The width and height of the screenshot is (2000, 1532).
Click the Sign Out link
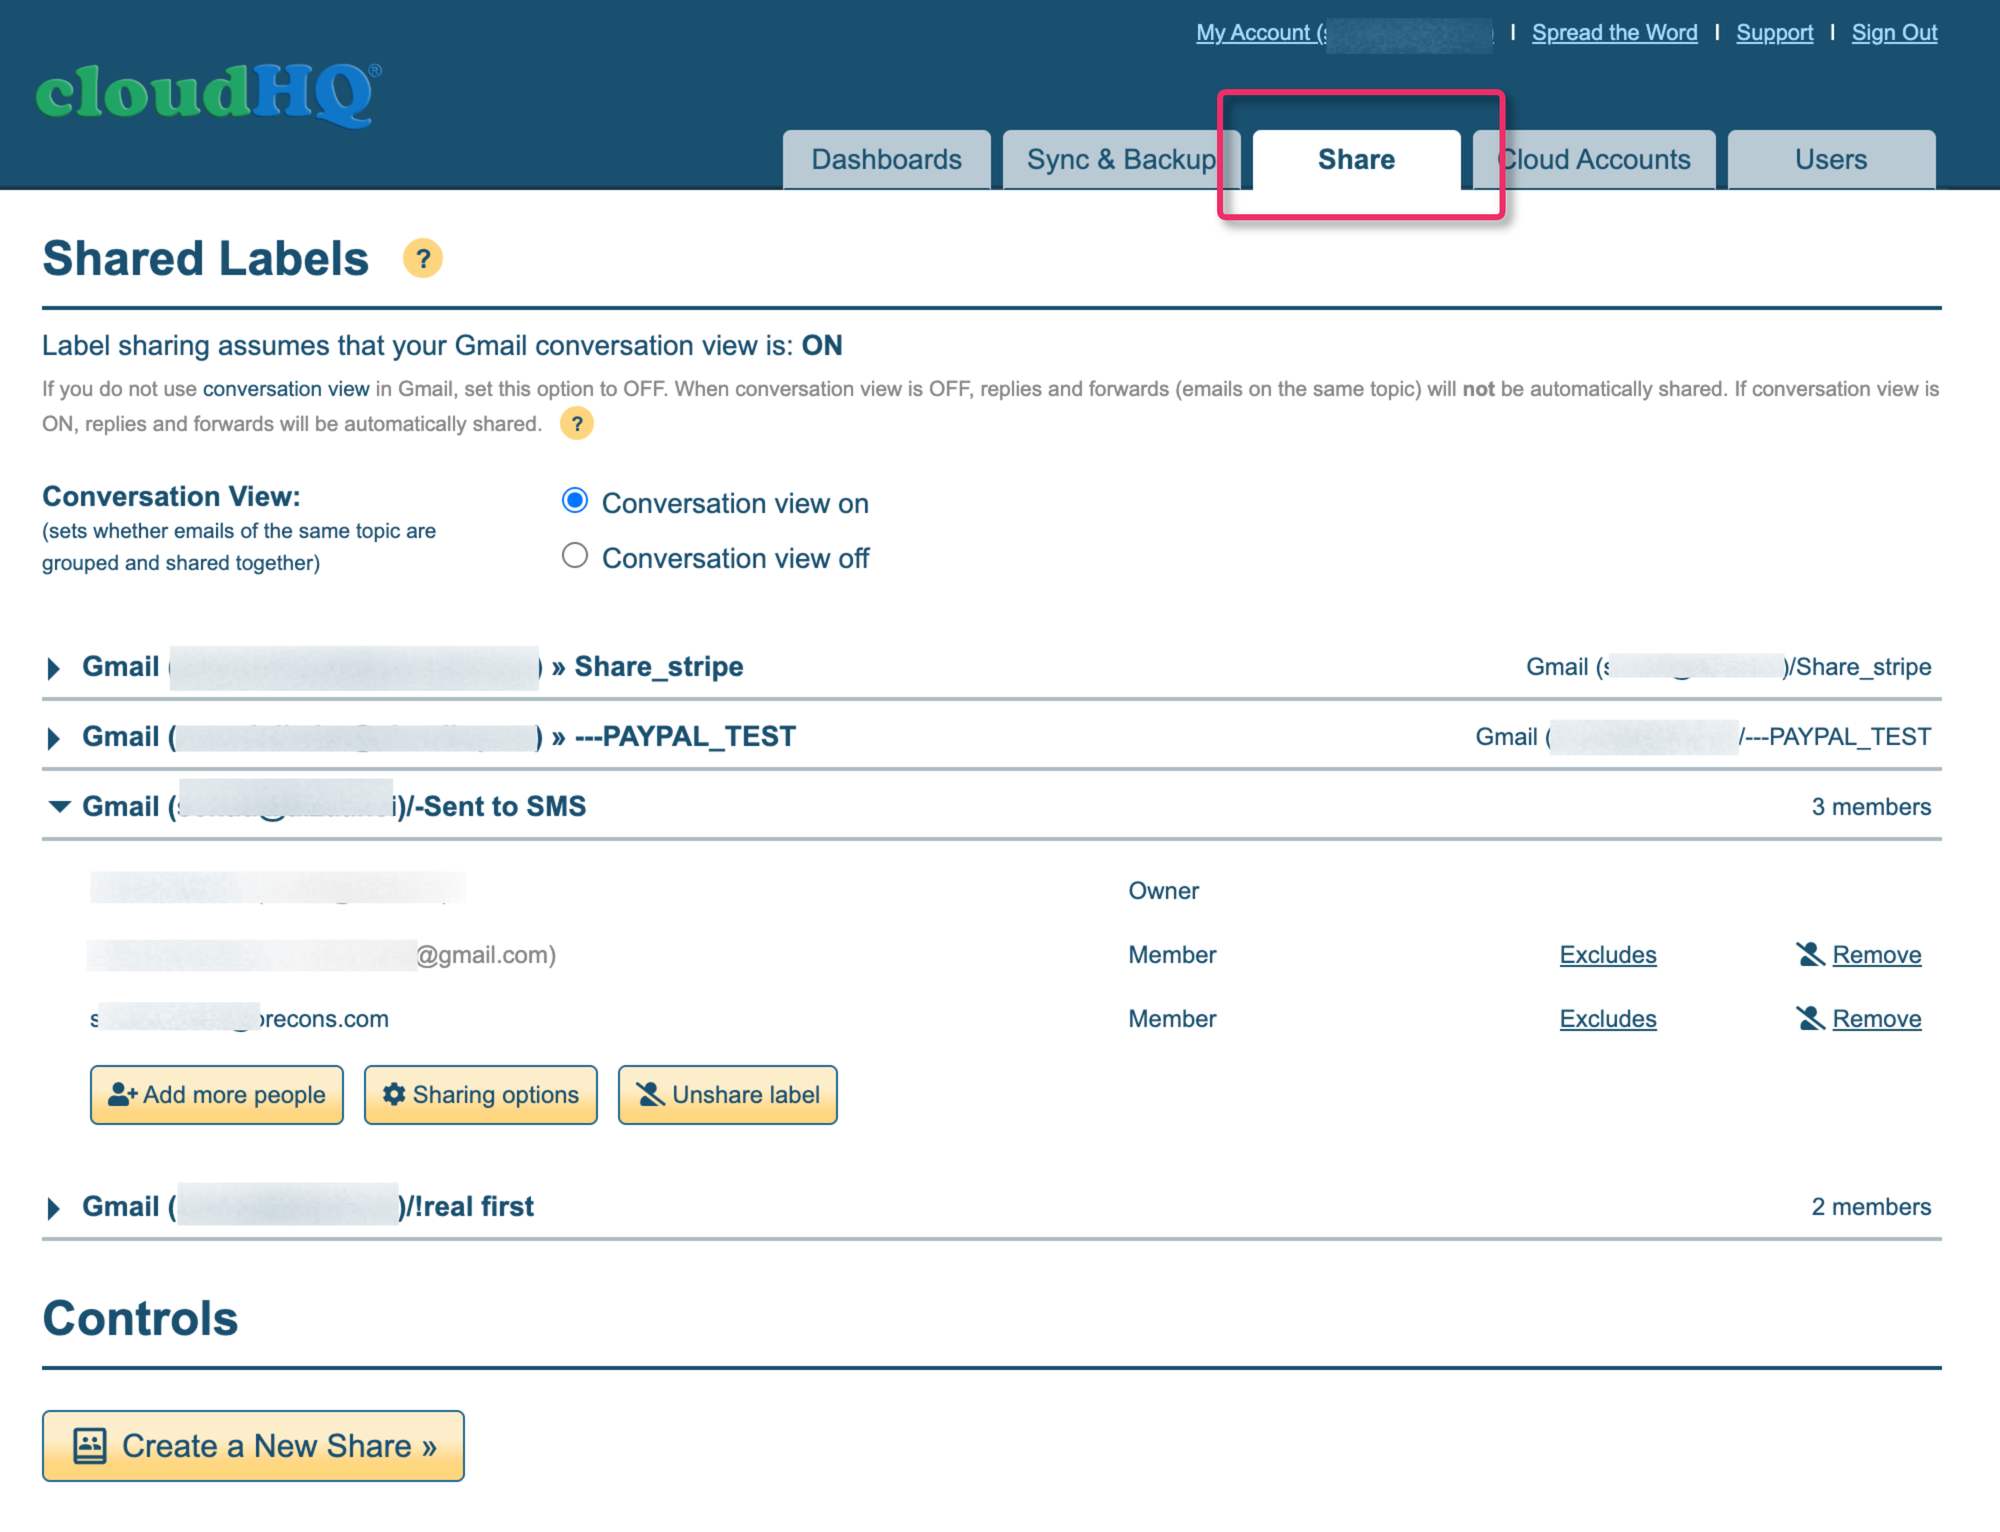[x=1895, y=33]
